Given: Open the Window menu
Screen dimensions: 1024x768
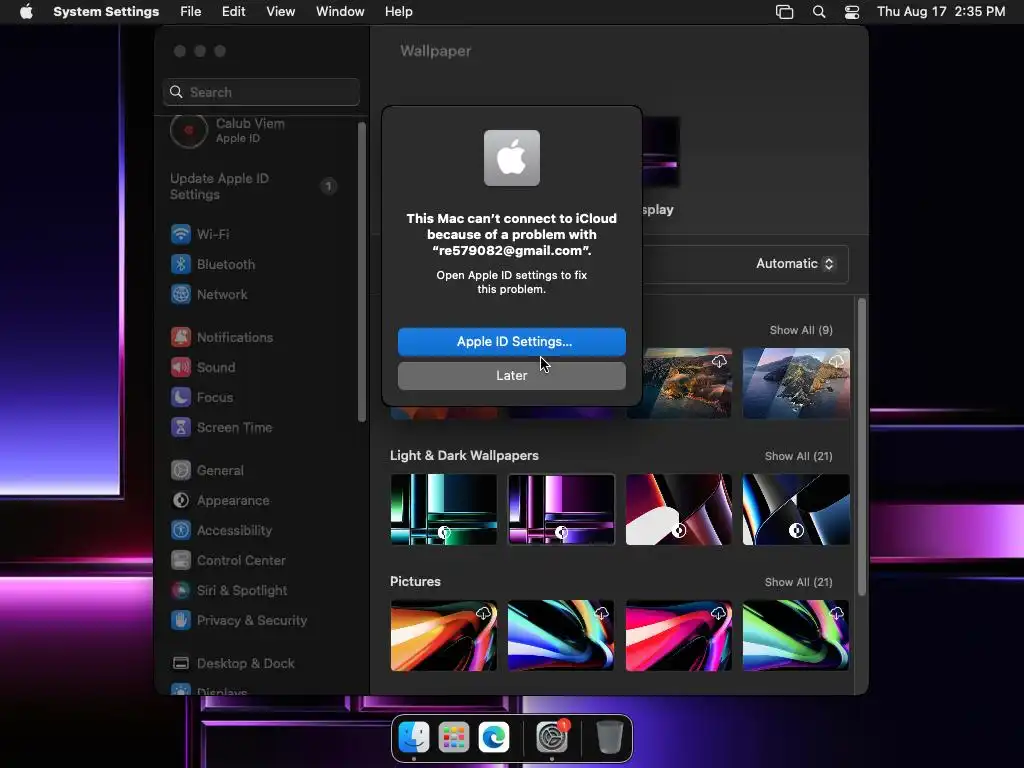Looking at the screenshot, I should click(x=340, y=12).
